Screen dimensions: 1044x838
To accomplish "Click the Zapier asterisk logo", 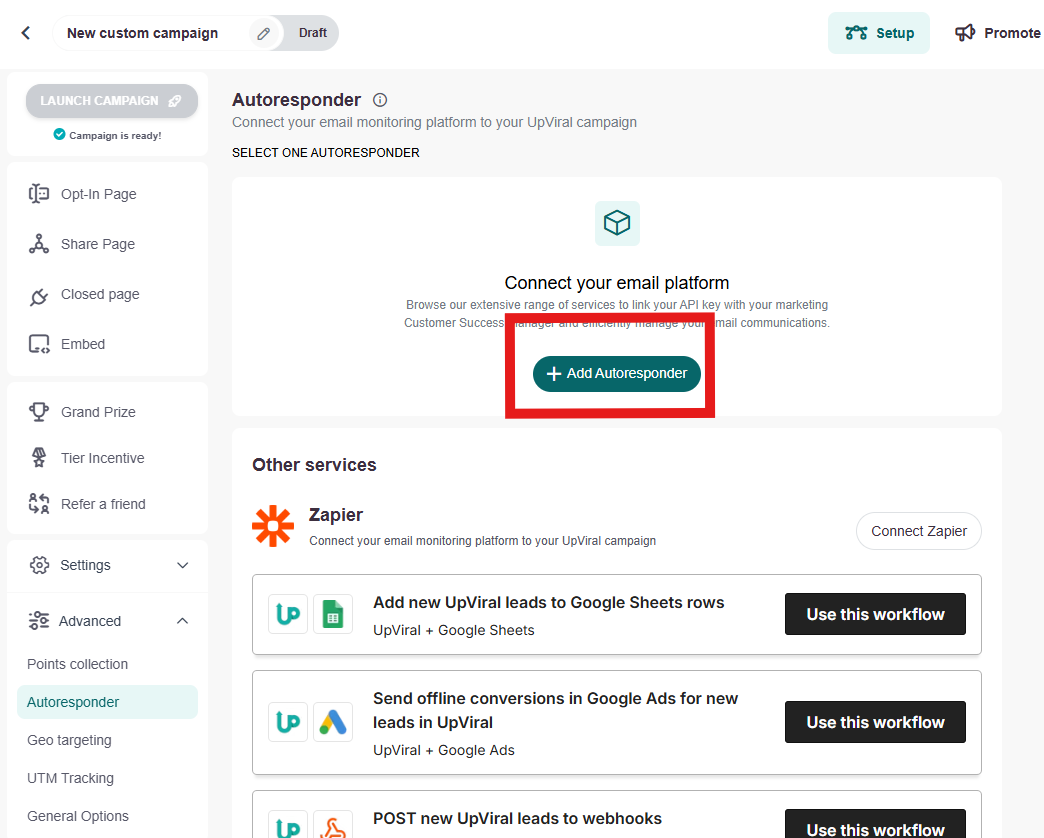I will click(x=273, y=526).
